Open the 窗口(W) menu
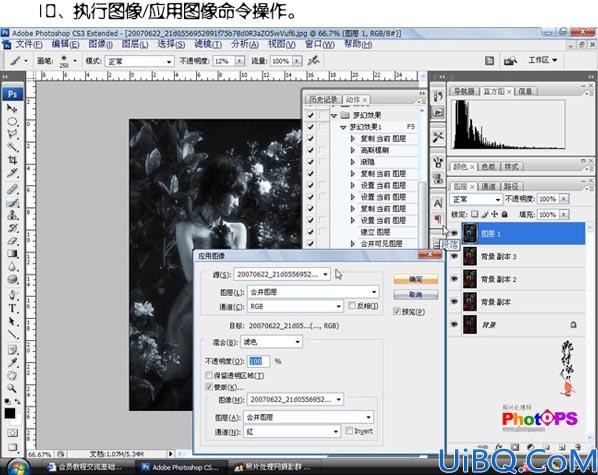Screen dimensions: 598x475 point(320,44)
